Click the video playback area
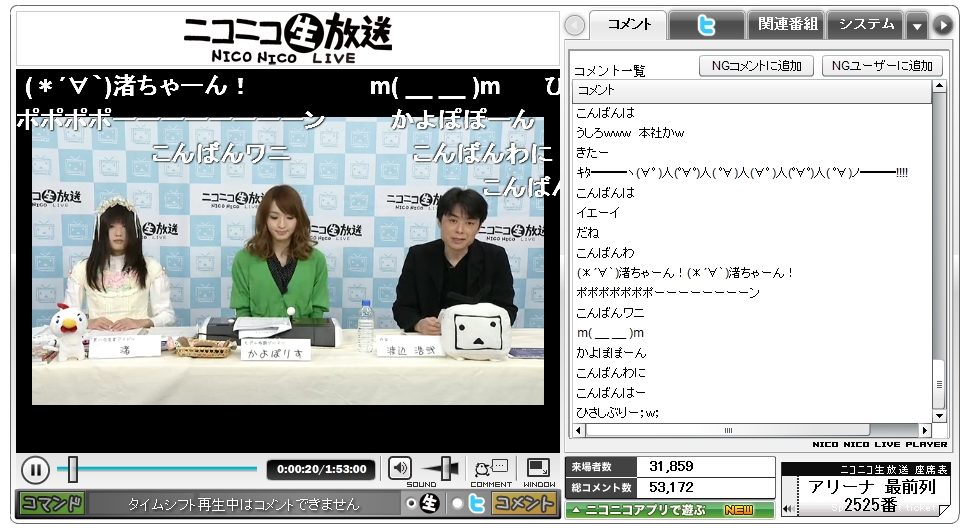Screen dimensions: 970x530 pos(288,261)
